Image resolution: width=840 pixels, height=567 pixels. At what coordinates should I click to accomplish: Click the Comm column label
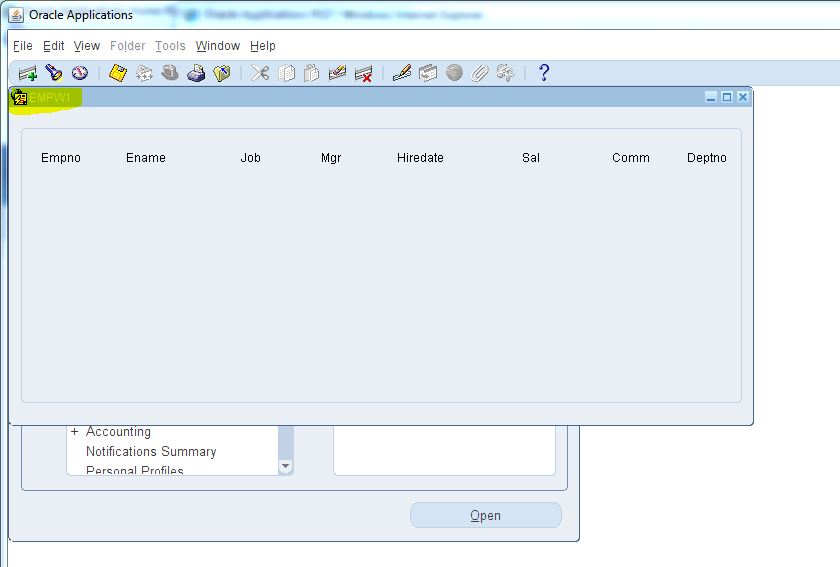tap(631, 158)
